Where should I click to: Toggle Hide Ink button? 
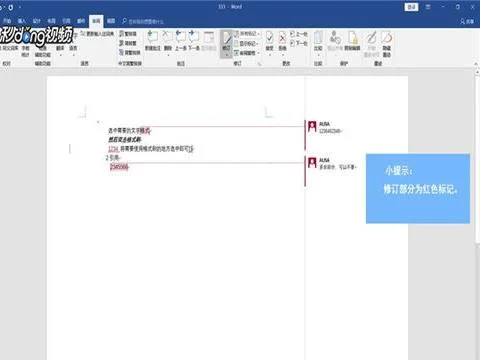(x=386, y=43)
